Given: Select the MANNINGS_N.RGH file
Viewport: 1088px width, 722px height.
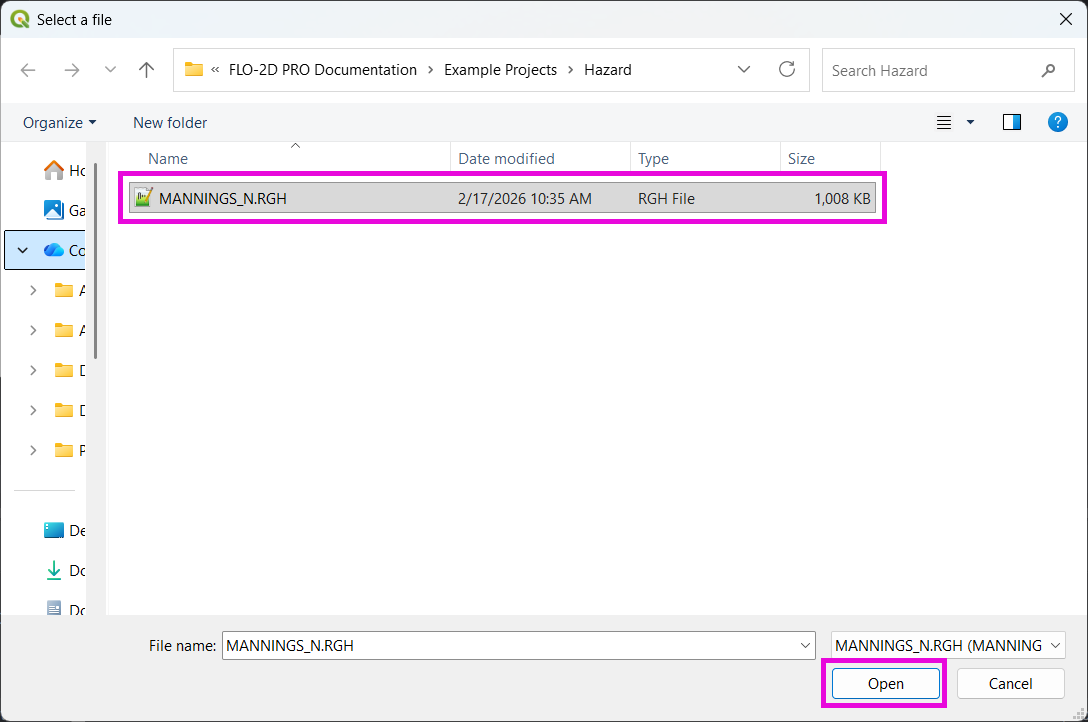Looking at the screenshot, I should click(223, 198).
